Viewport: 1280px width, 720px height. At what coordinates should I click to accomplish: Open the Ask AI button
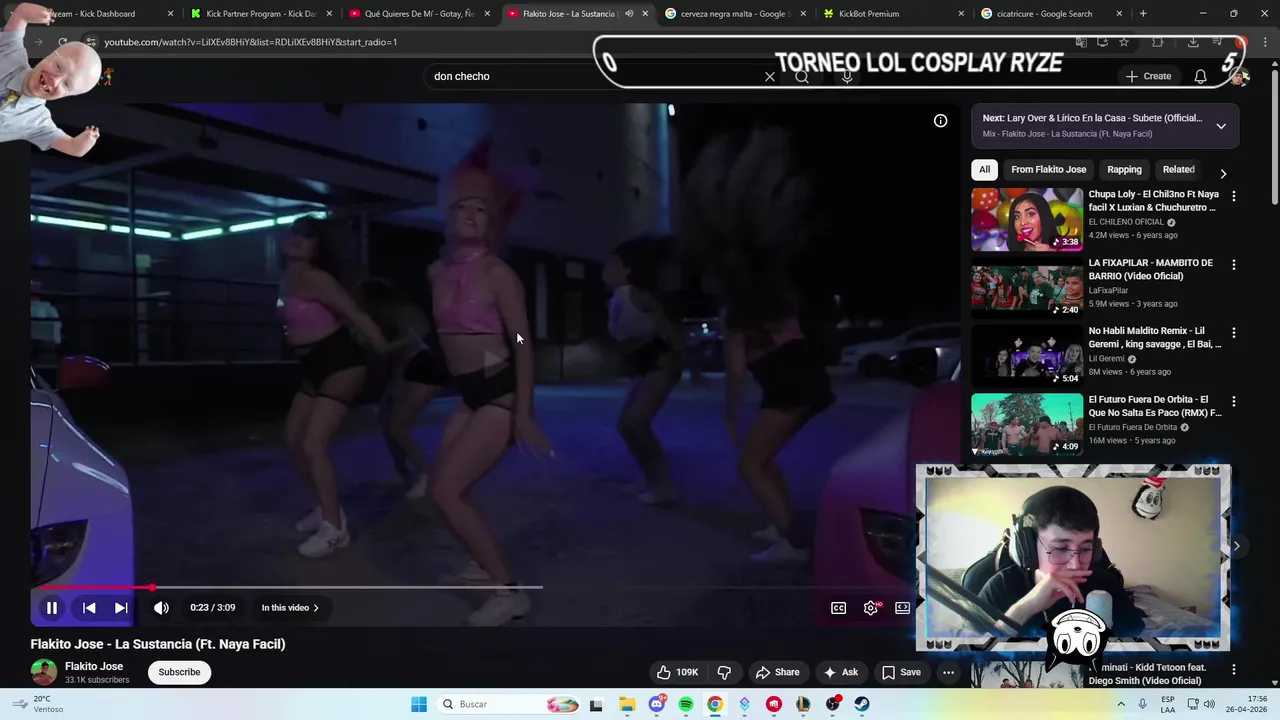[840, 672]
